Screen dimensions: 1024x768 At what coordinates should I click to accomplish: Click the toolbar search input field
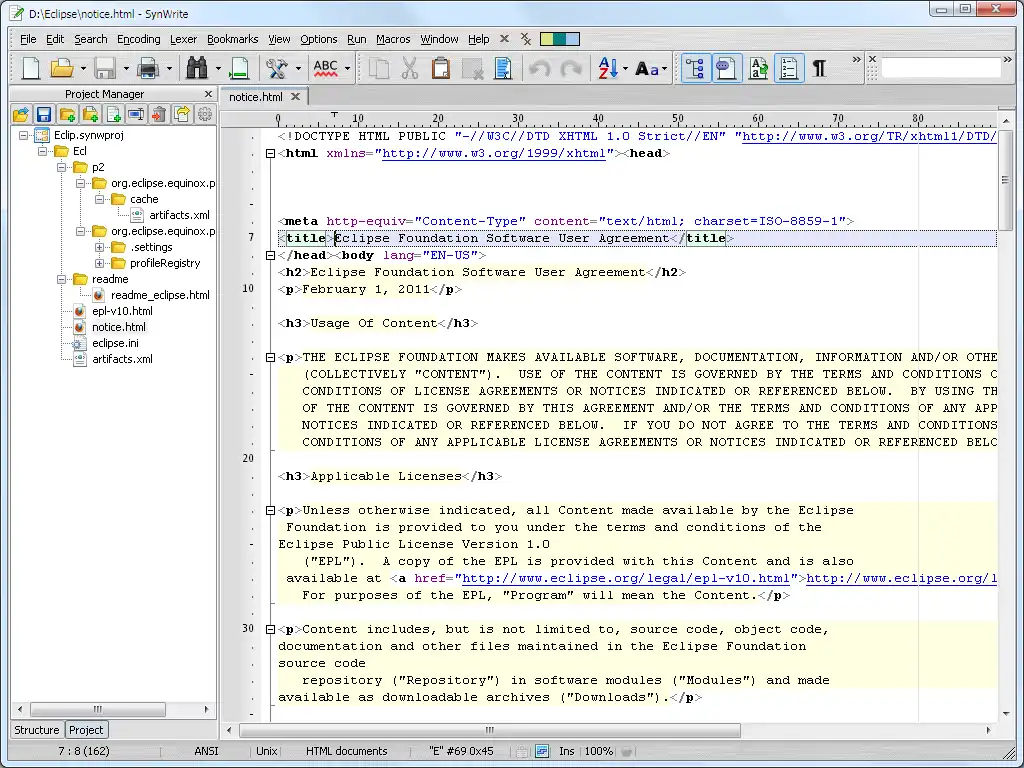pyautogui.click(x=940, y=68)
